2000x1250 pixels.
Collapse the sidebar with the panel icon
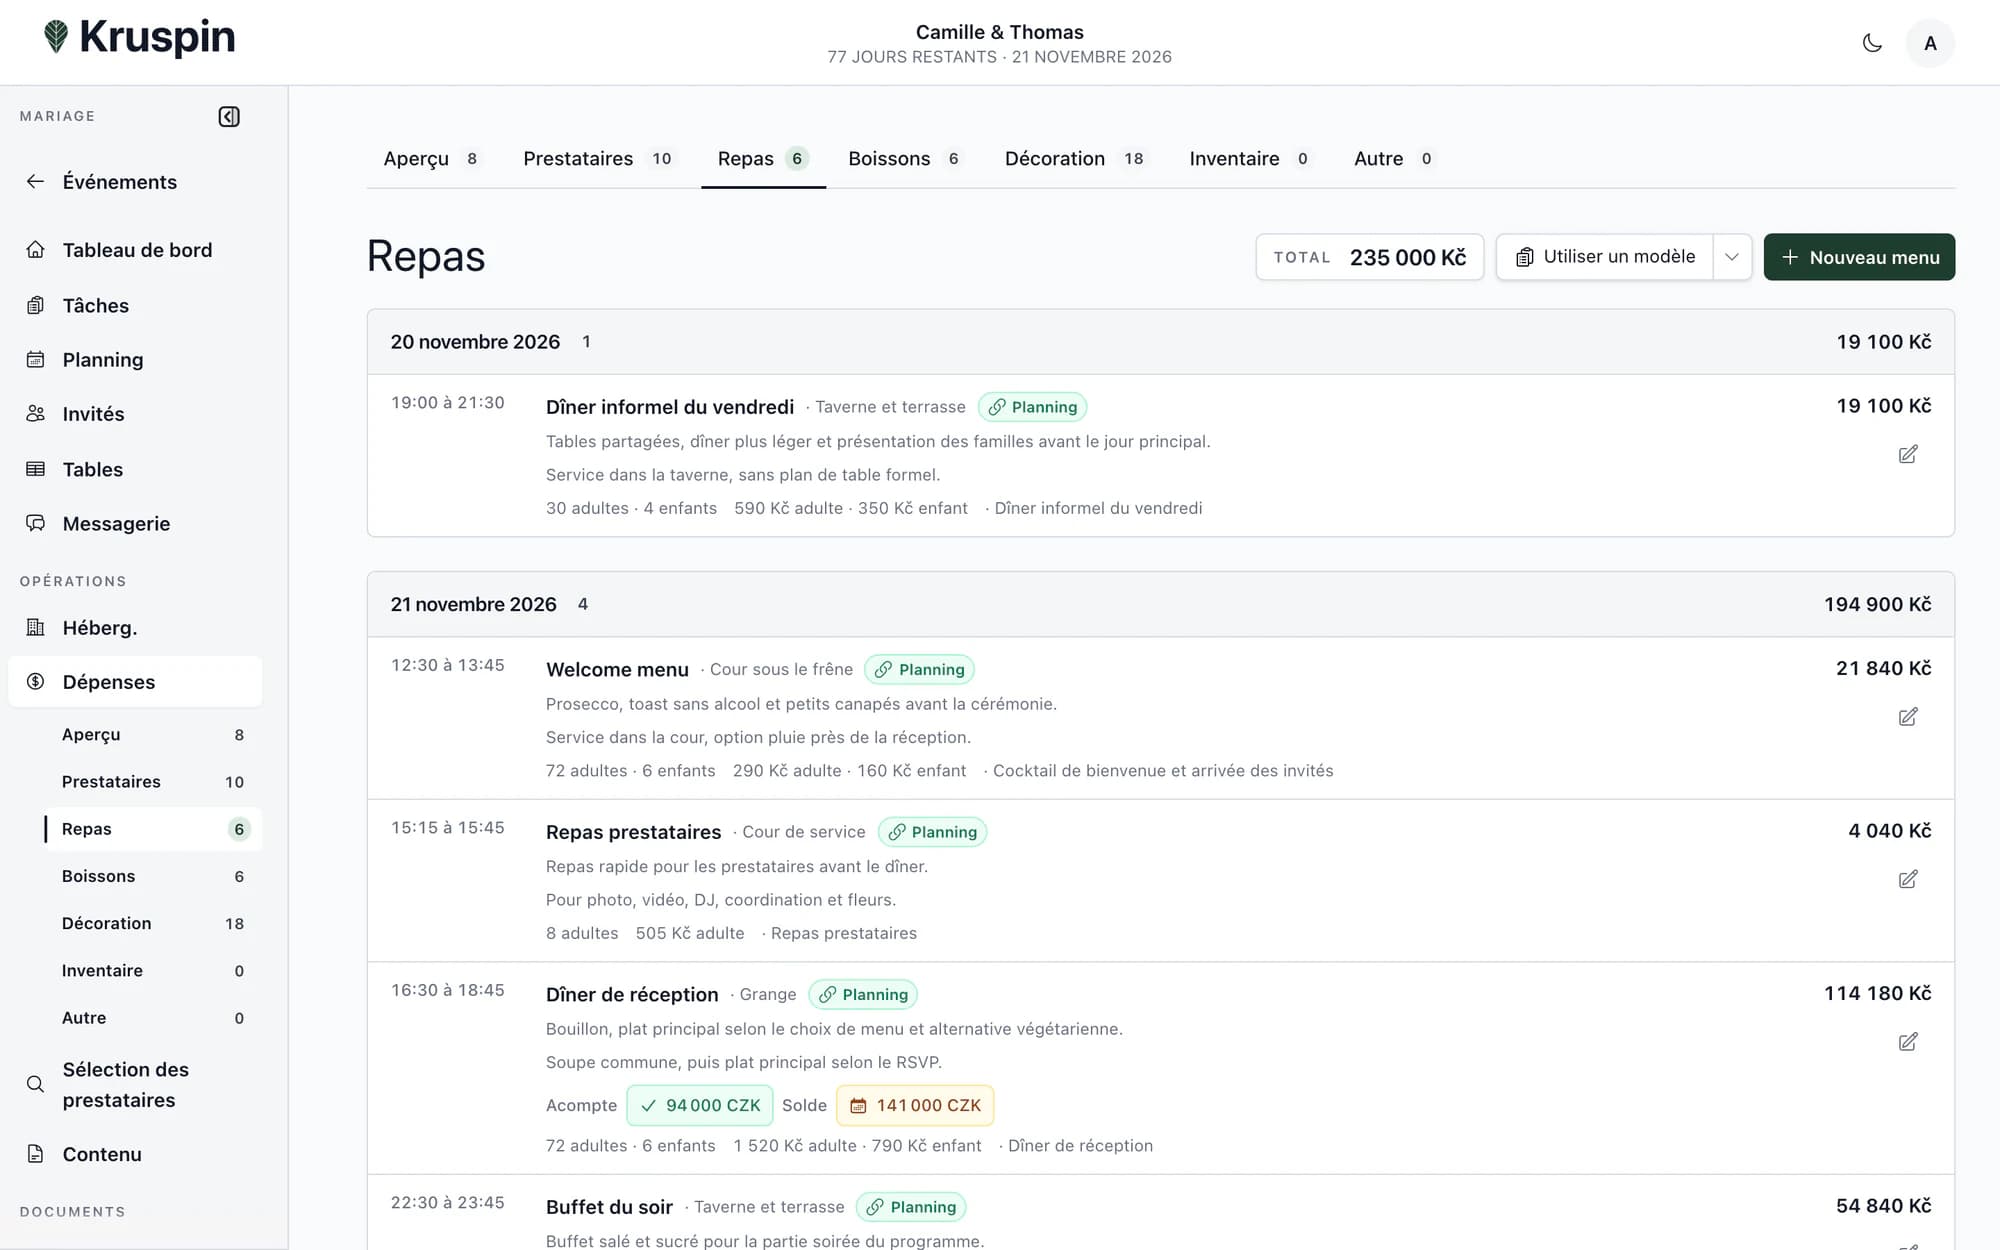[229, 117]
